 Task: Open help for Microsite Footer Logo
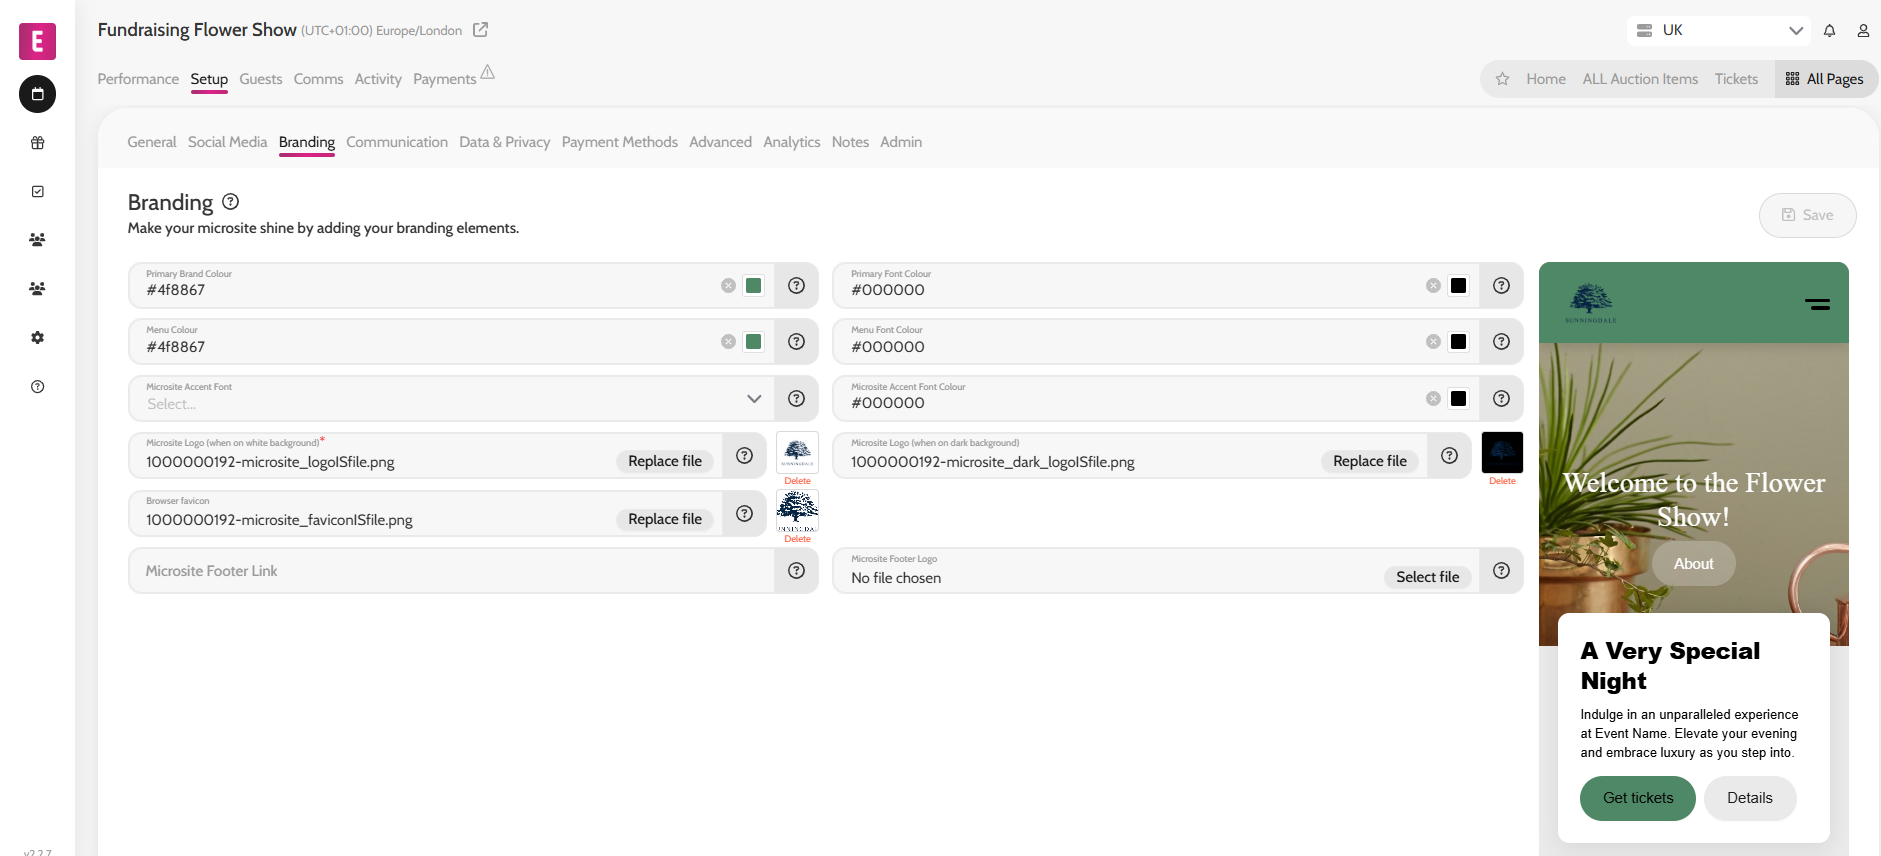pyautogui.click(x=1501, y=571)
